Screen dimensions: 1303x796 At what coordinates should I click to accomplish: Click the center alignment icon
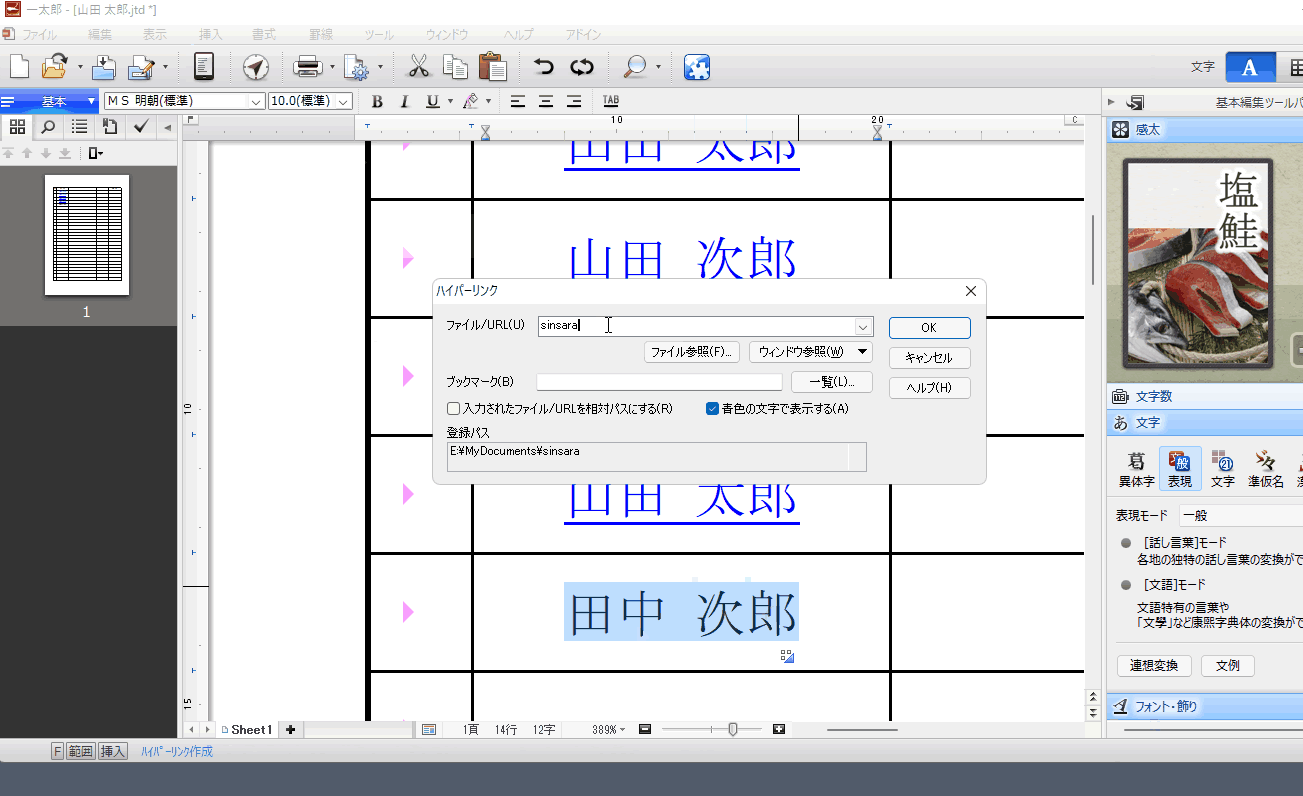[x=545, y=101]
